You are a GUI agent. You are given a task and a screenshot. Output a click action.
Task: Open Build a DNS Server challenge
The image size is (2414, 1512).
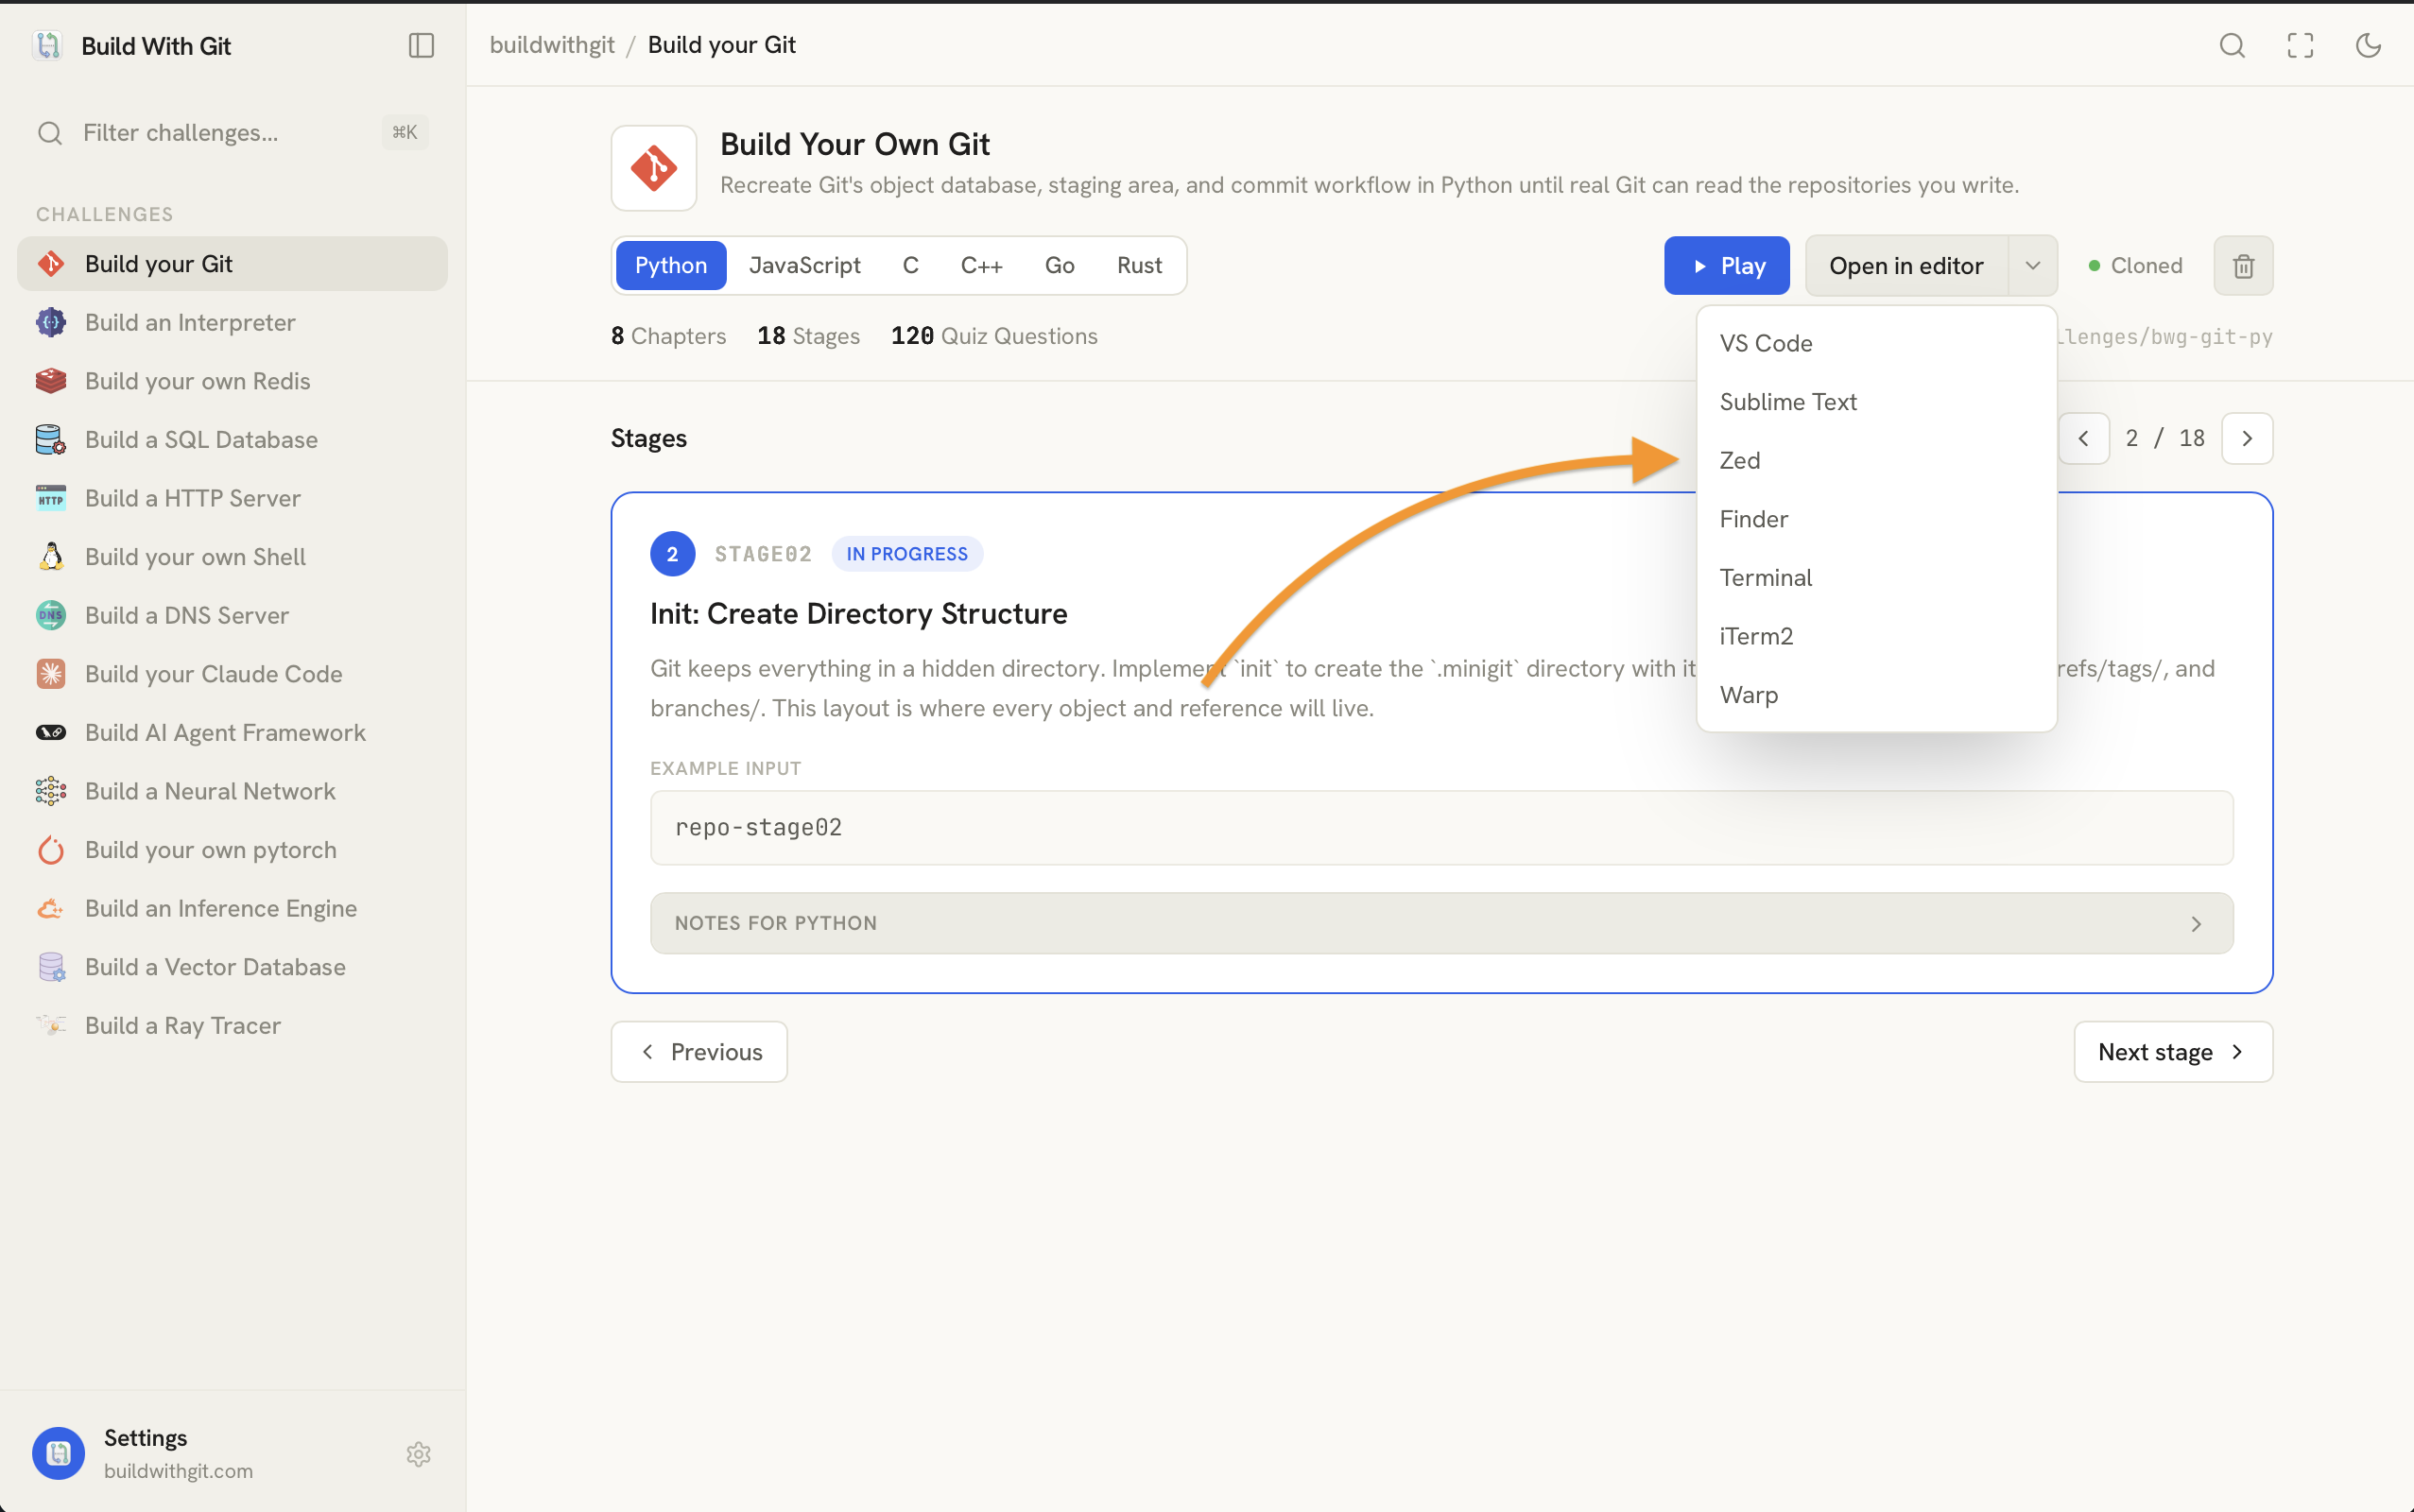232,615
